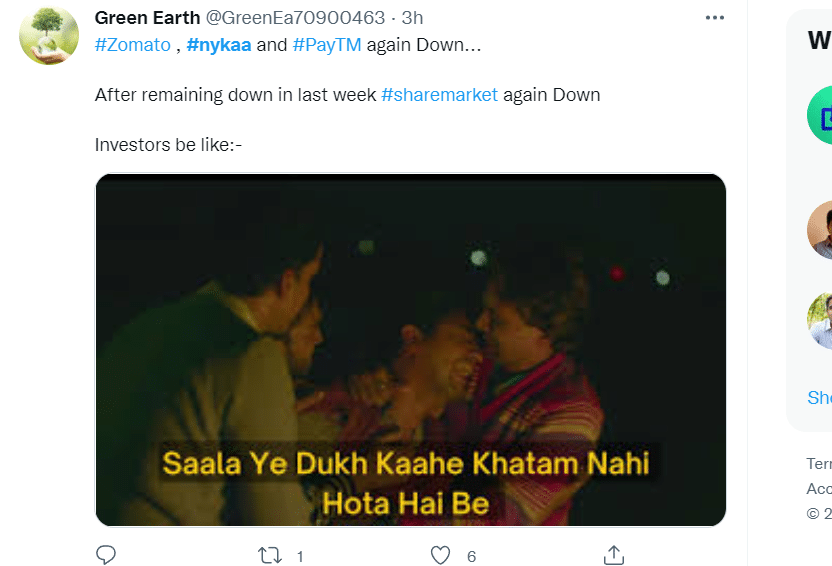Open the brown-background sidebar profile photo
Viewport: 832px width, 566px height.
click(x=822, y=230)
